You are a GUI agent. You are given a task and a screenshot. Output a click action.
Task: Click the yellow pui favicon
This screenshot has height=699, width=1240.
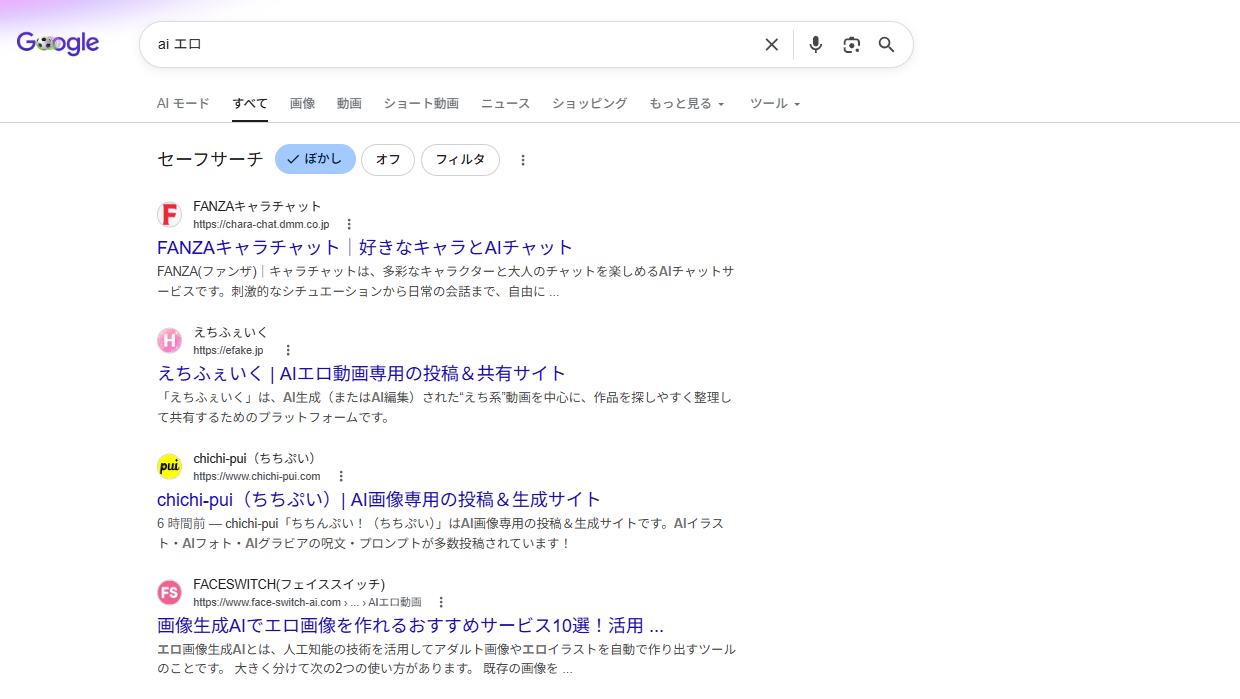point(169,467)
